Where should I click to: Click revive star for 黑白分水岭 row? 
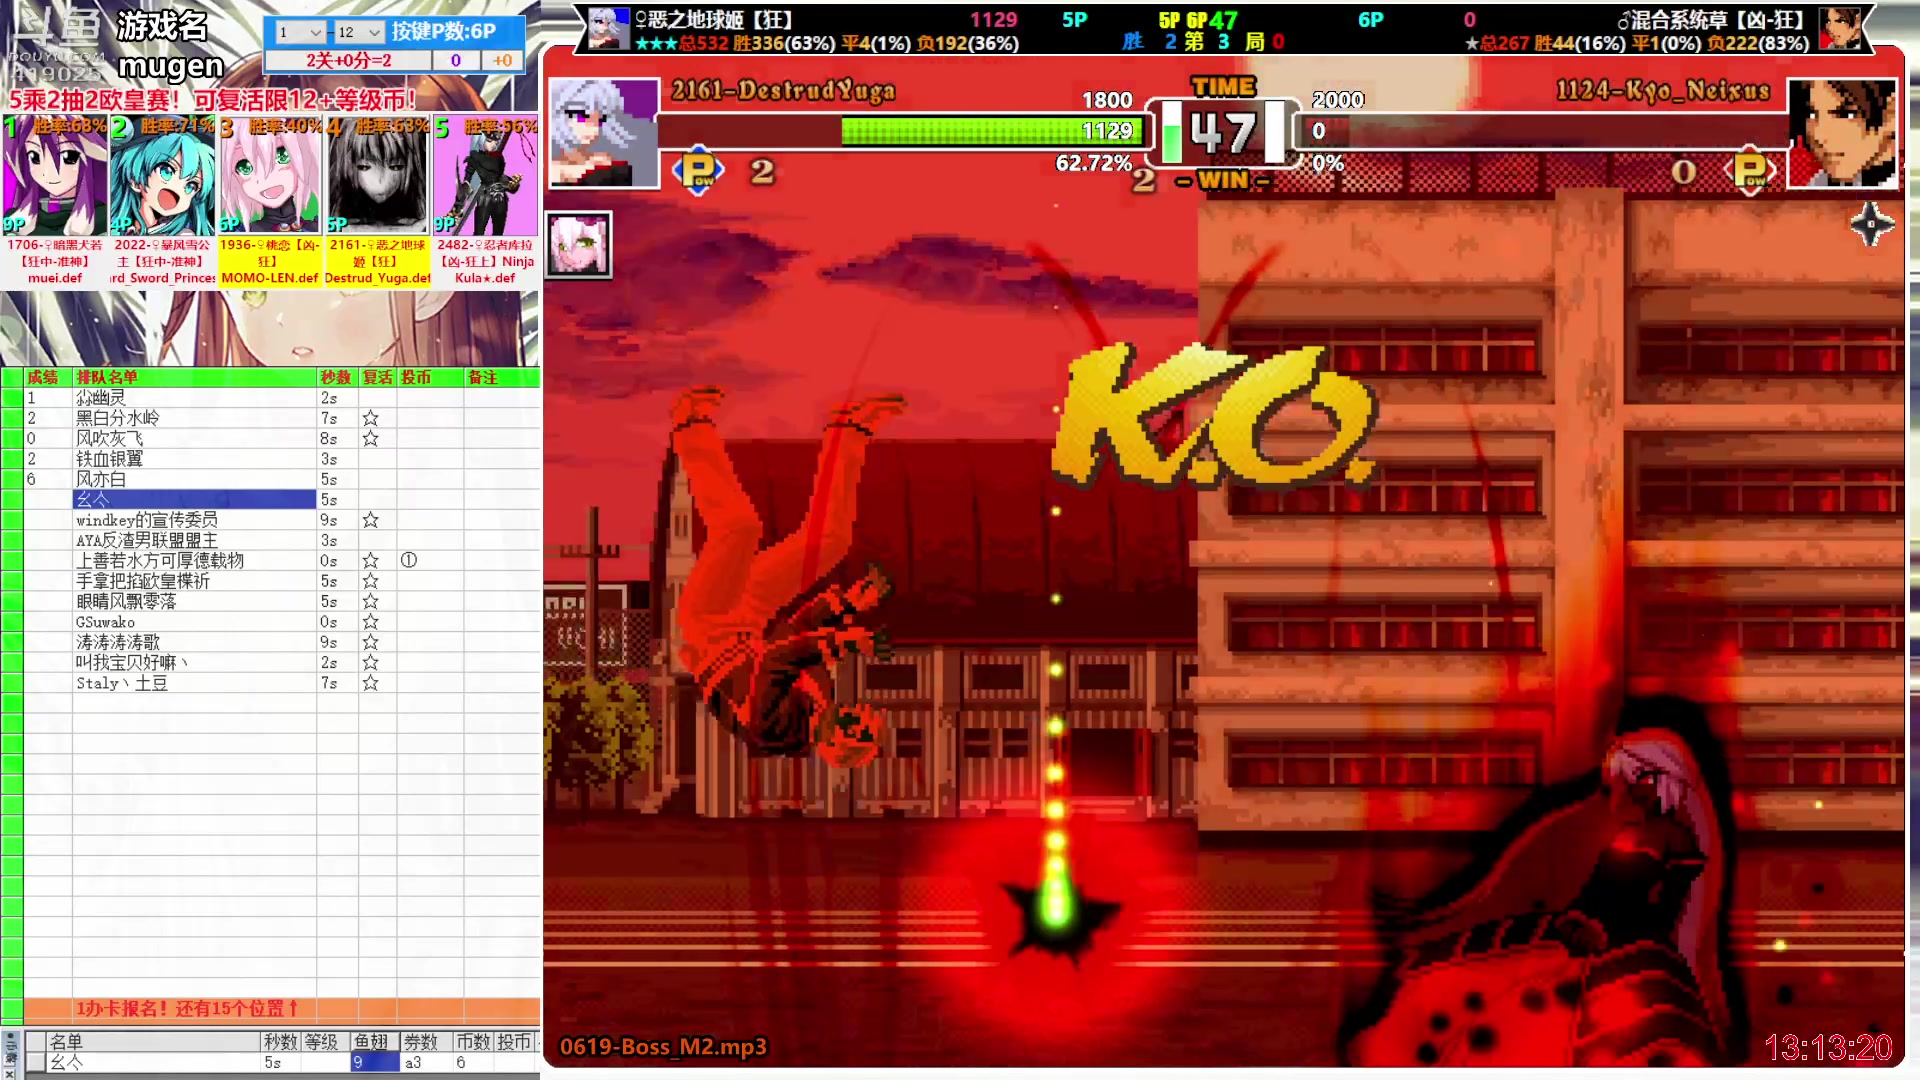click(370, 418)
